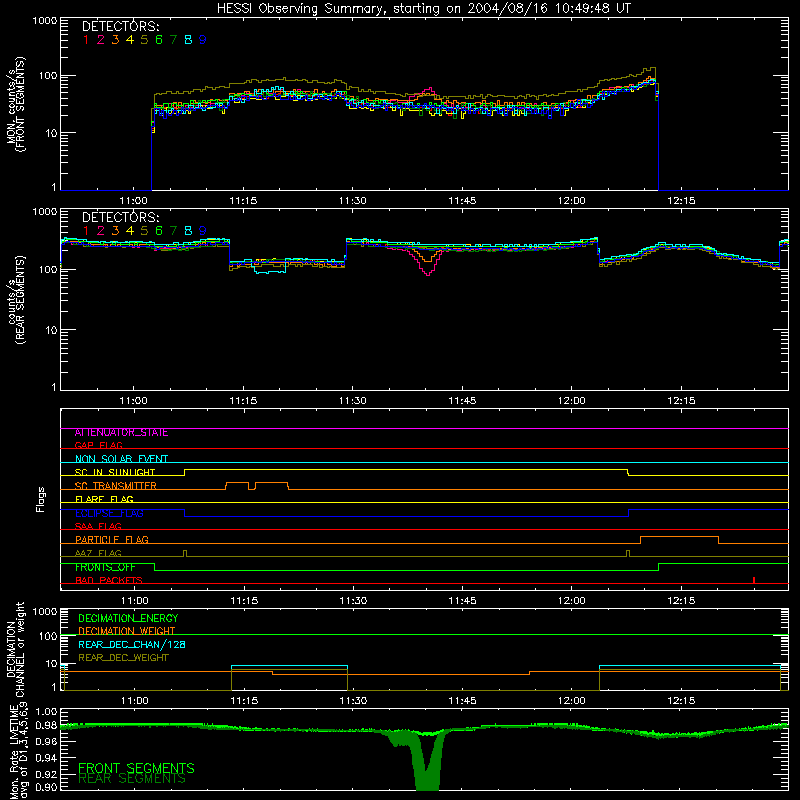Click the 11:00 tick label under the rear segments plot
The image size is (800, 800).
point(134,401)
